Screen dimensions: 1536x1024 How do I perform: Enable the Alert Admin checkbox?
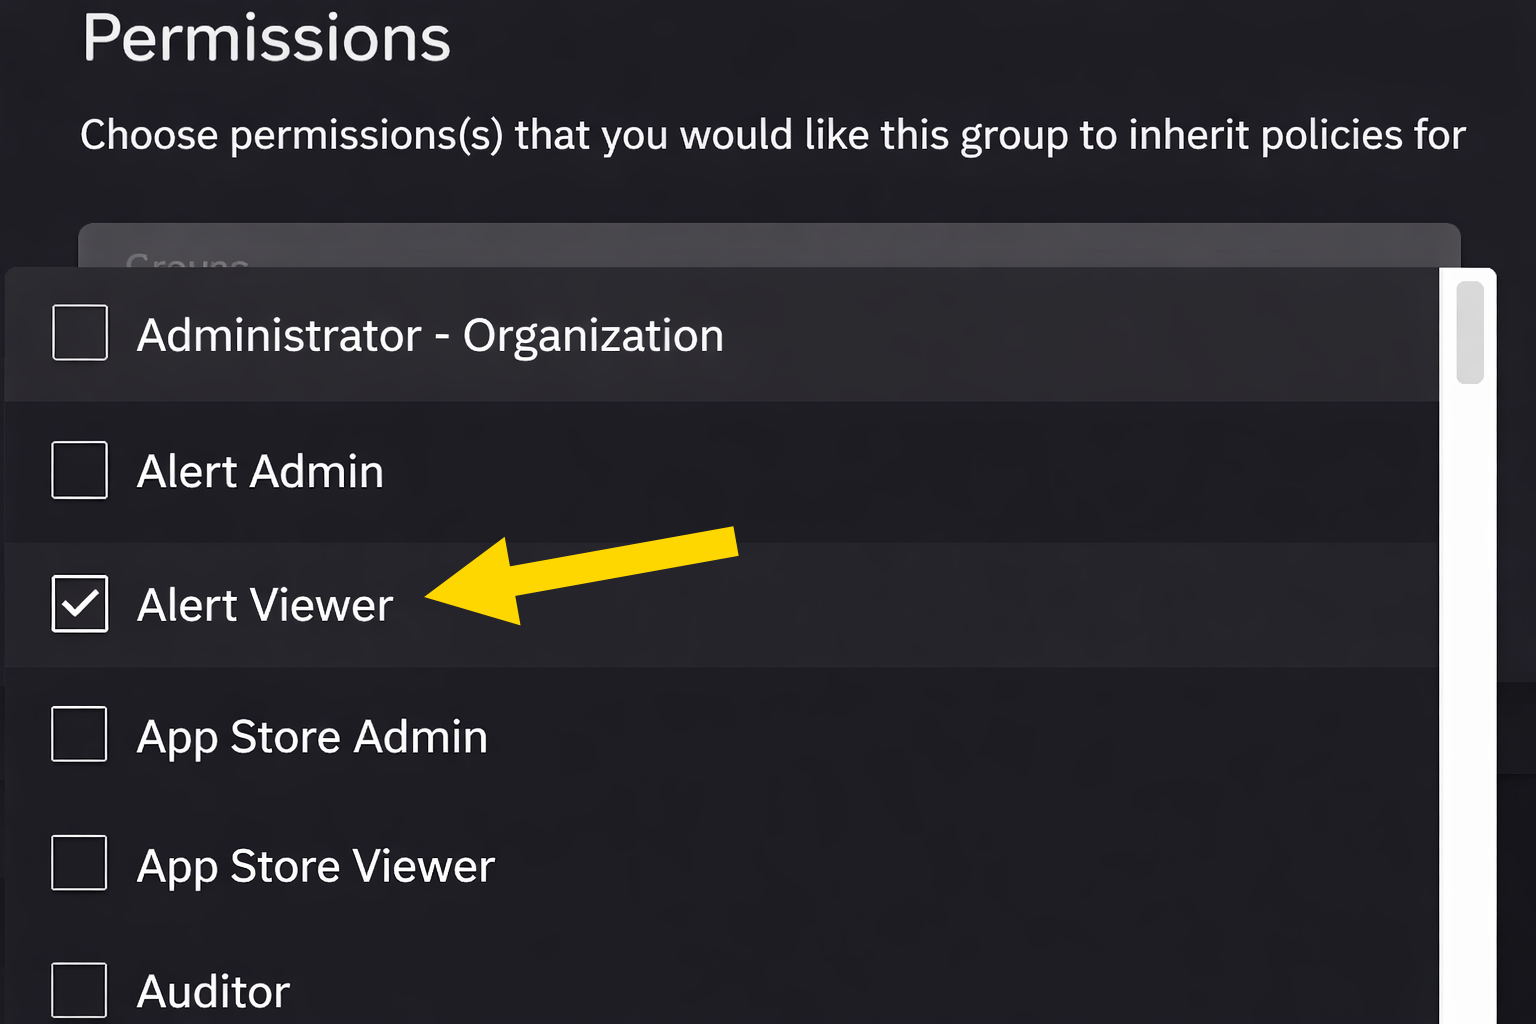pos(80,470)
